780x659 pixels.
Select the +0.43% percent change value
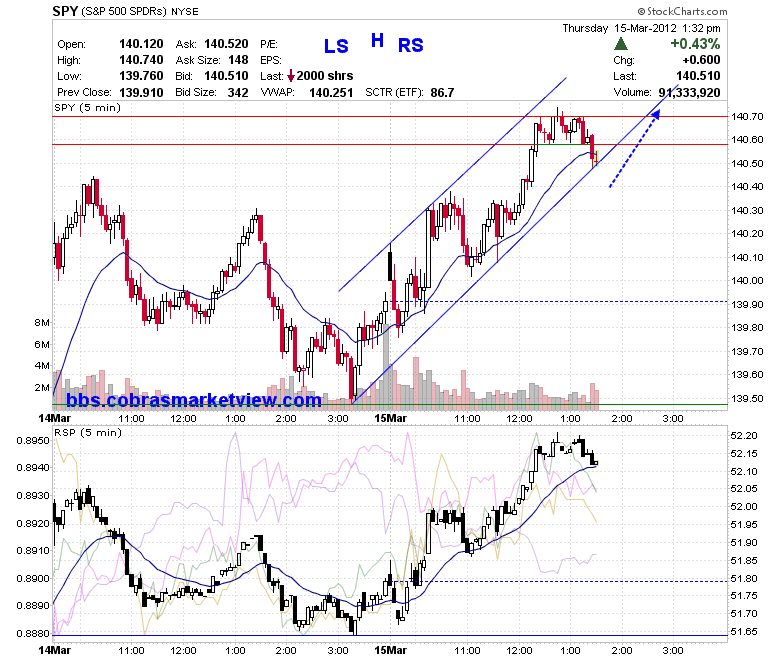click(695, 44)
